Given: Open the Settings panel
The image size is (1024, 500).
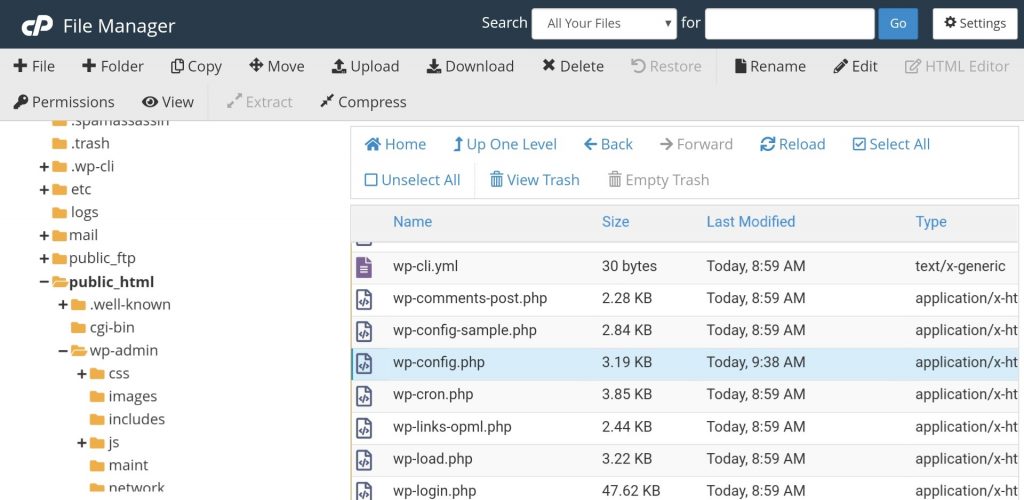Looking at the screenshot, I should click(x=974, y=23).
